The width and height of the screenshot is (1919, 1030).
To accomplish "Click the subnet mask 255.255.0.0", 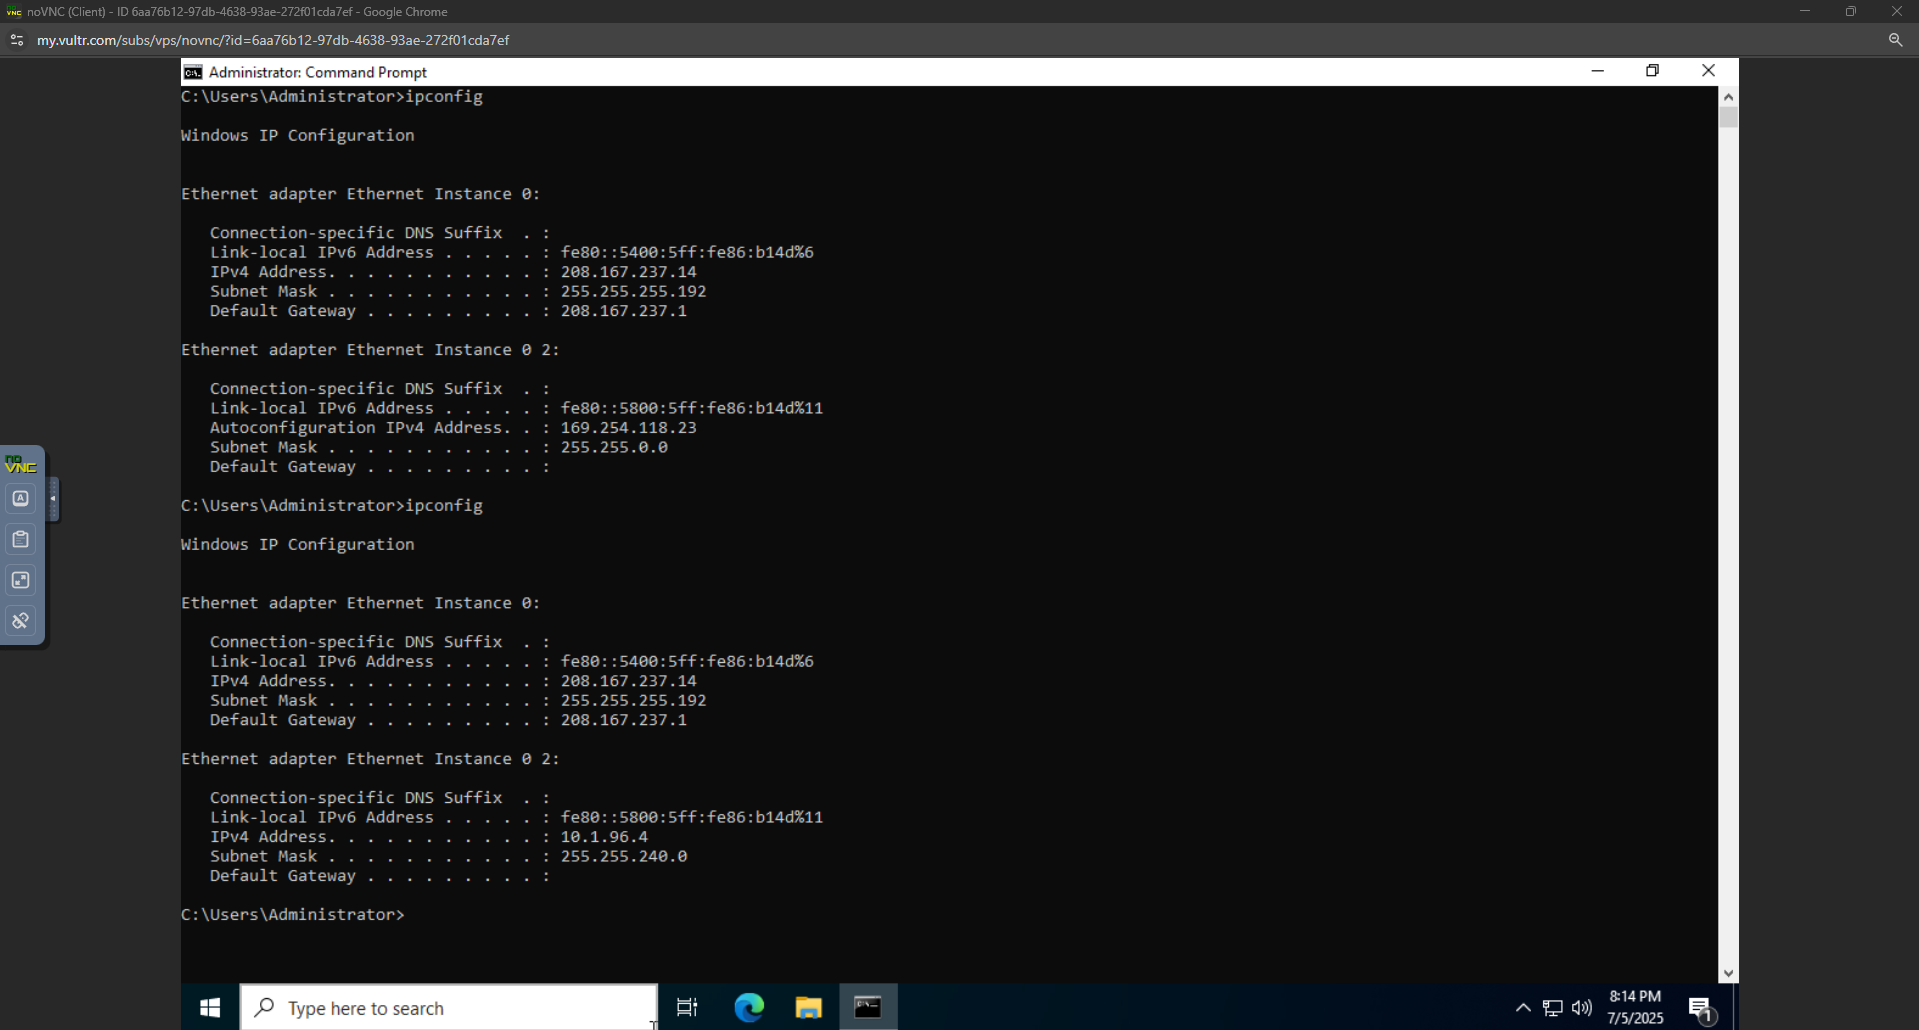I will [614, 447].
